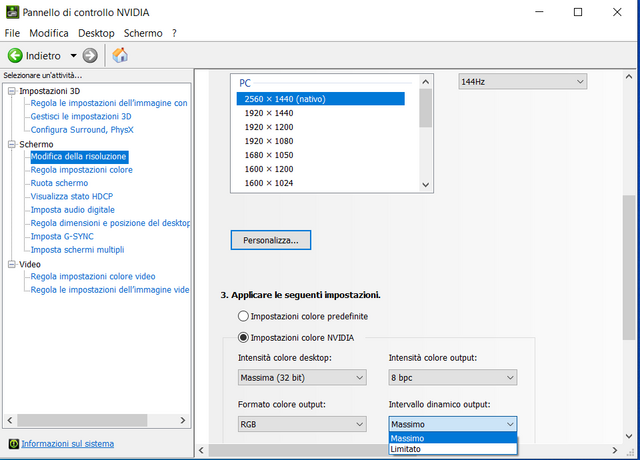Viewport: 640px width, 460px height.
Task: Open the Indietro history dropdown arrow
Action: (x=73, y=56)
